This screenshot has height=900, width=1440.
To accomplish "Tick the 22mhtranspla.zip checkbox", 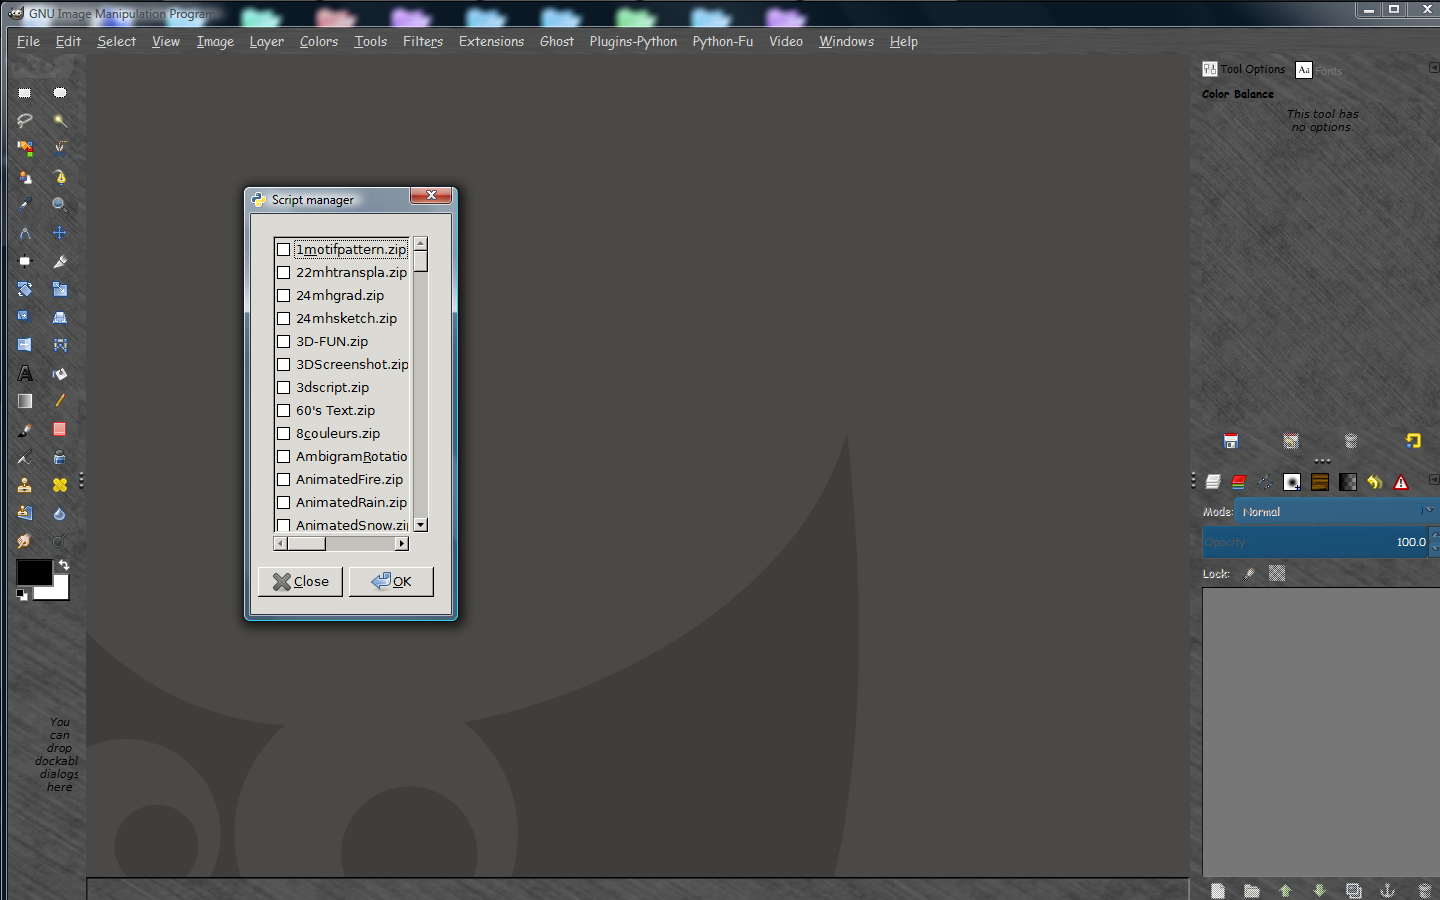I will (284, 273).
